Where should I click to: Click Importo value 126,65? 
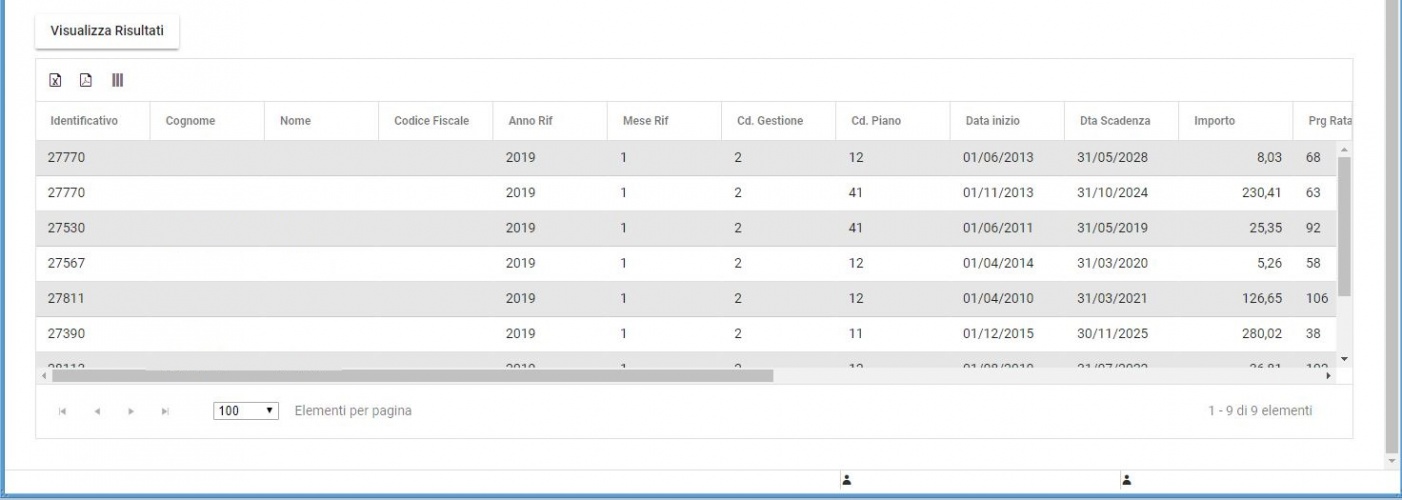[x=1262, y=299]
